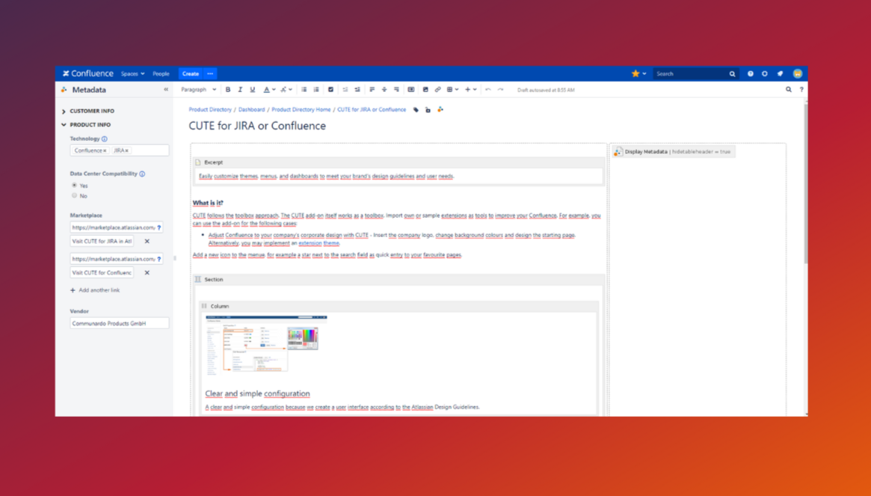Open page restrictions lock icon
The height and width of the screenshot is (496, 871).
[428, 110]
